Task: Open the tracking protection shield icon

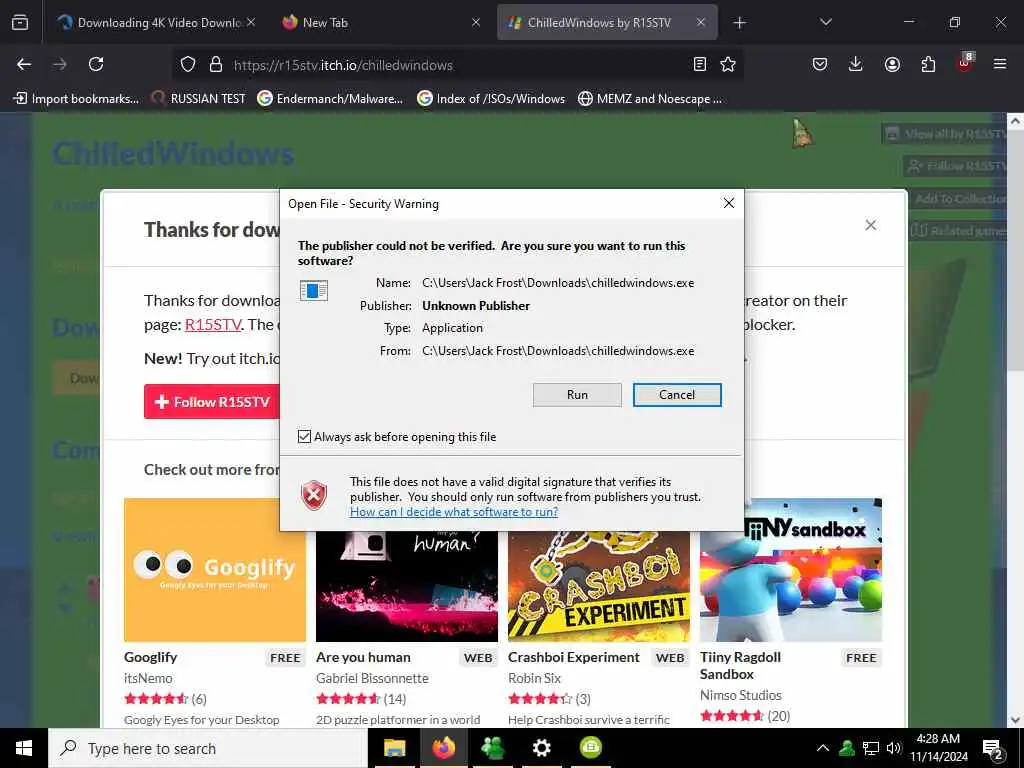Action: pyautogui.click(x=188, y=65)
